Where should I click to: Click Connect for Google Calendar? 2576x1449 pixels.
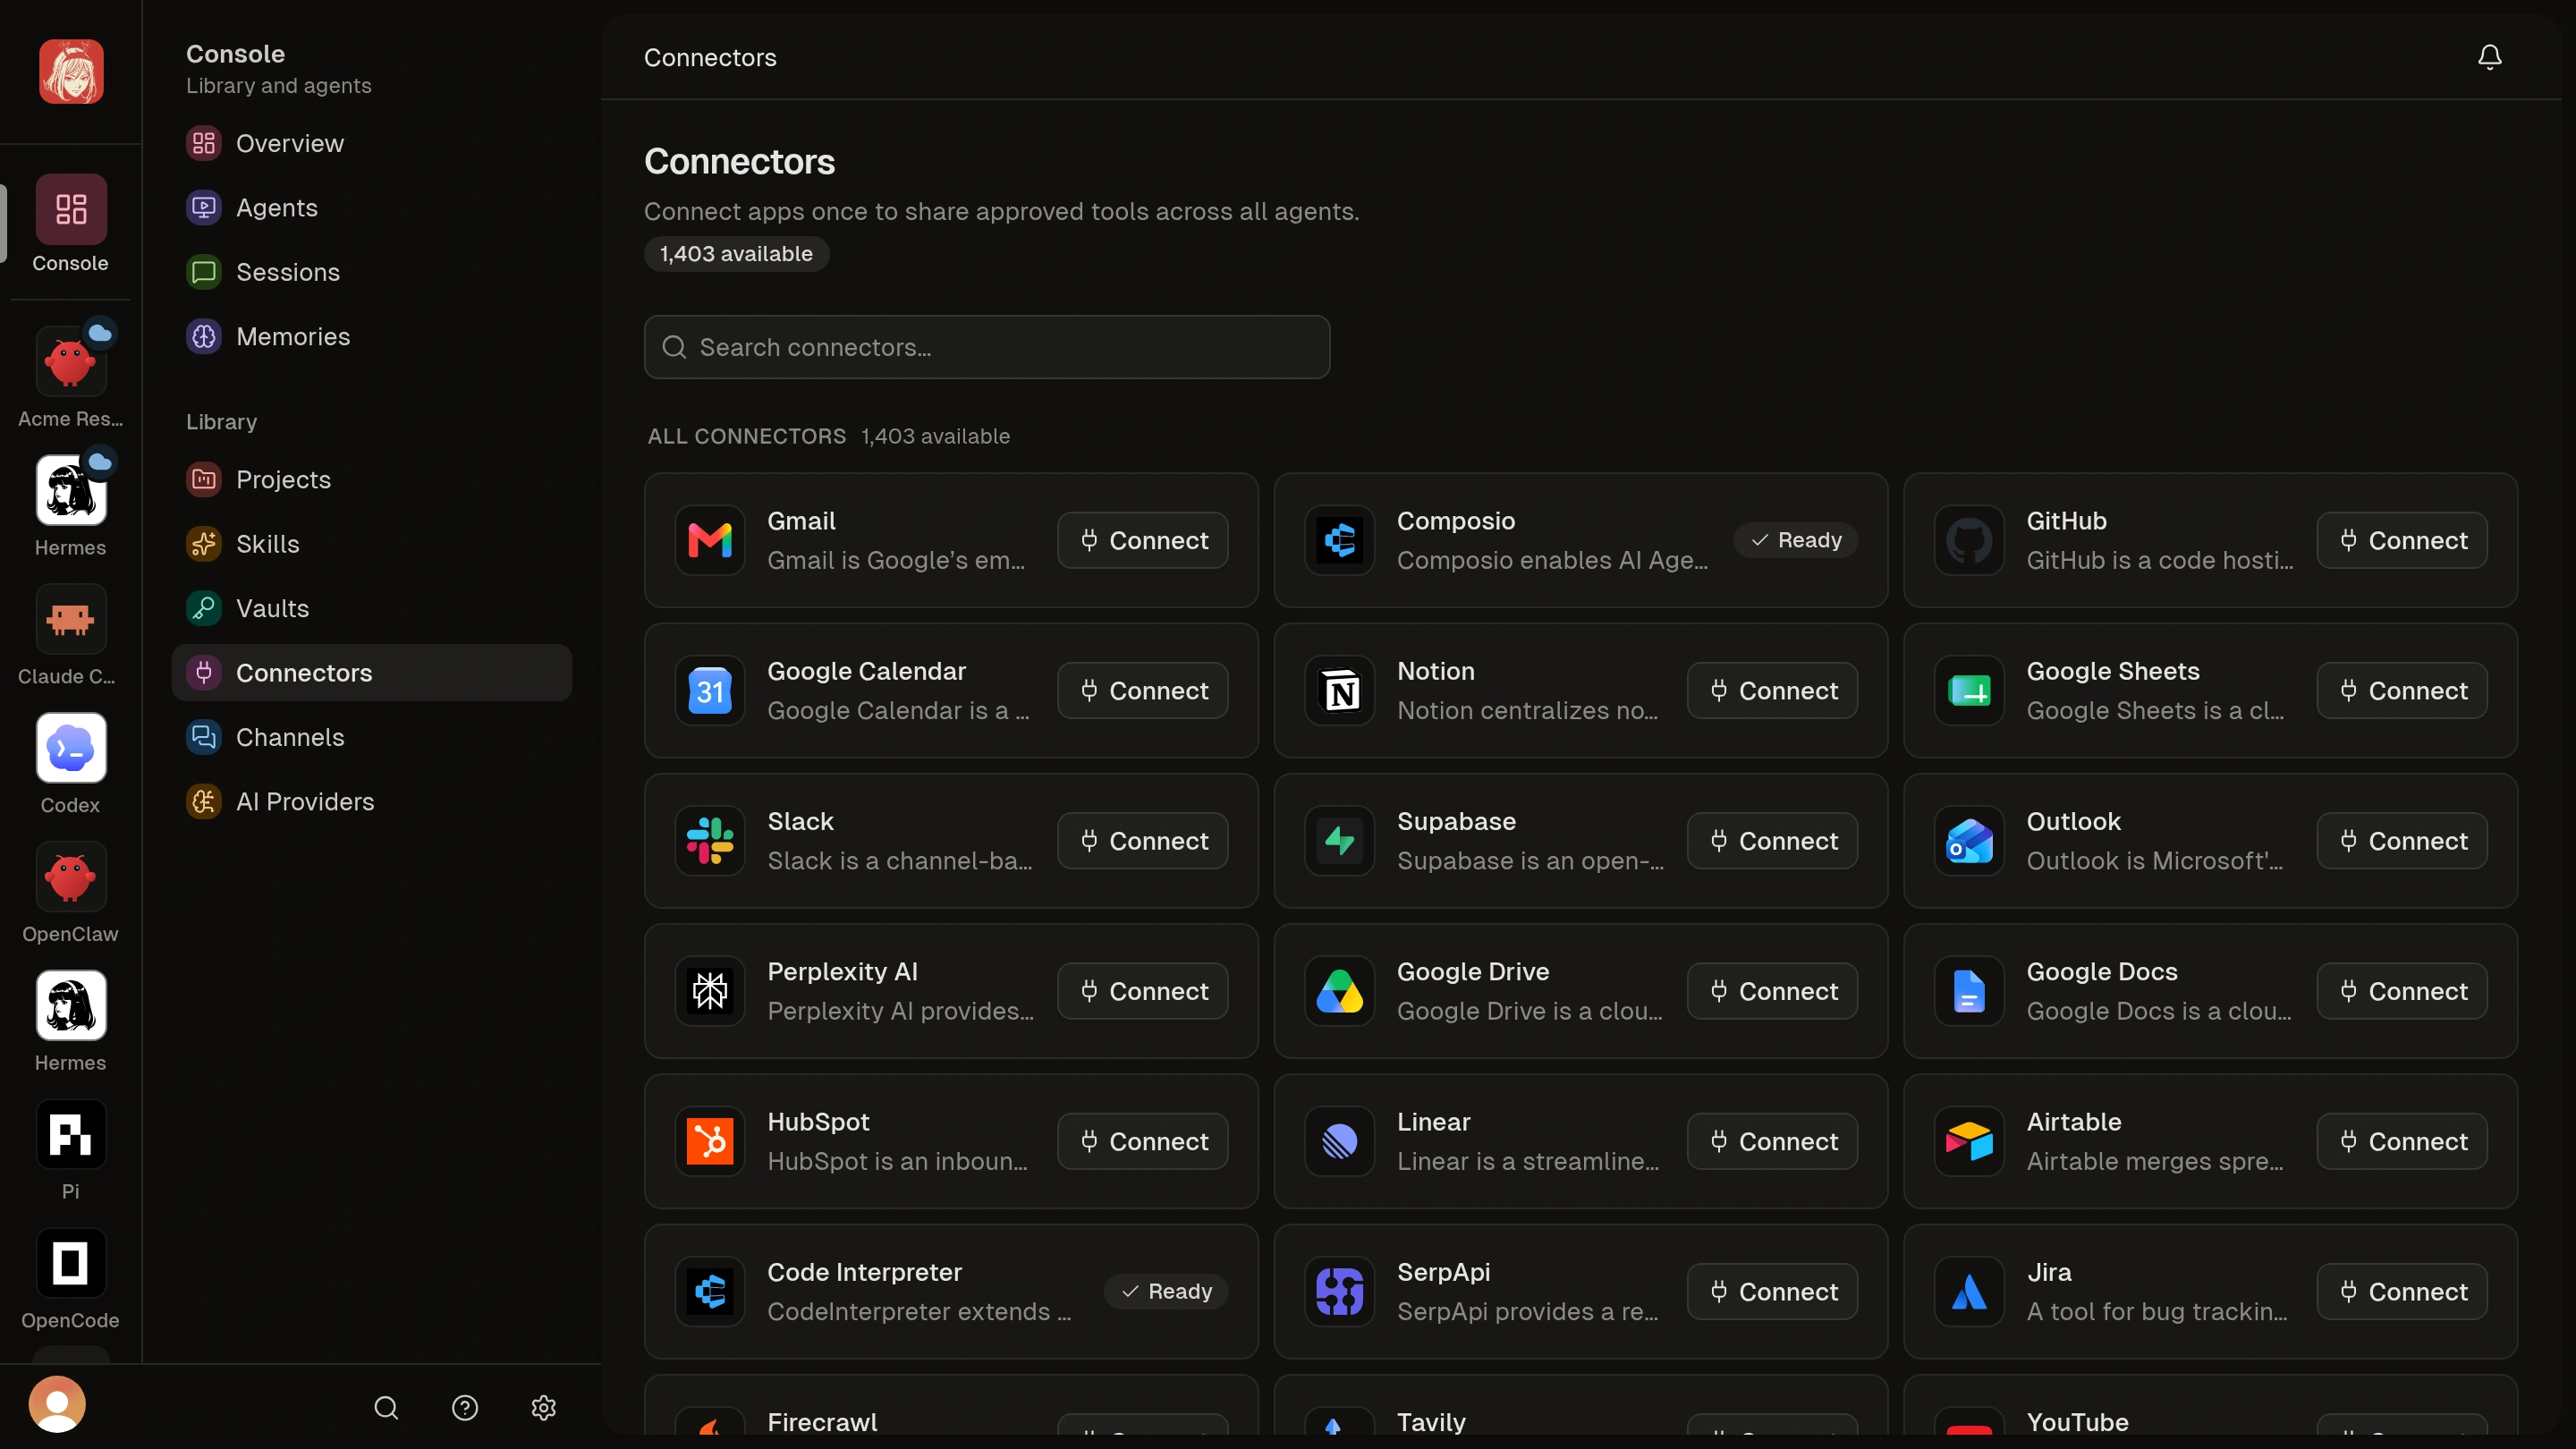[1142, 691]
